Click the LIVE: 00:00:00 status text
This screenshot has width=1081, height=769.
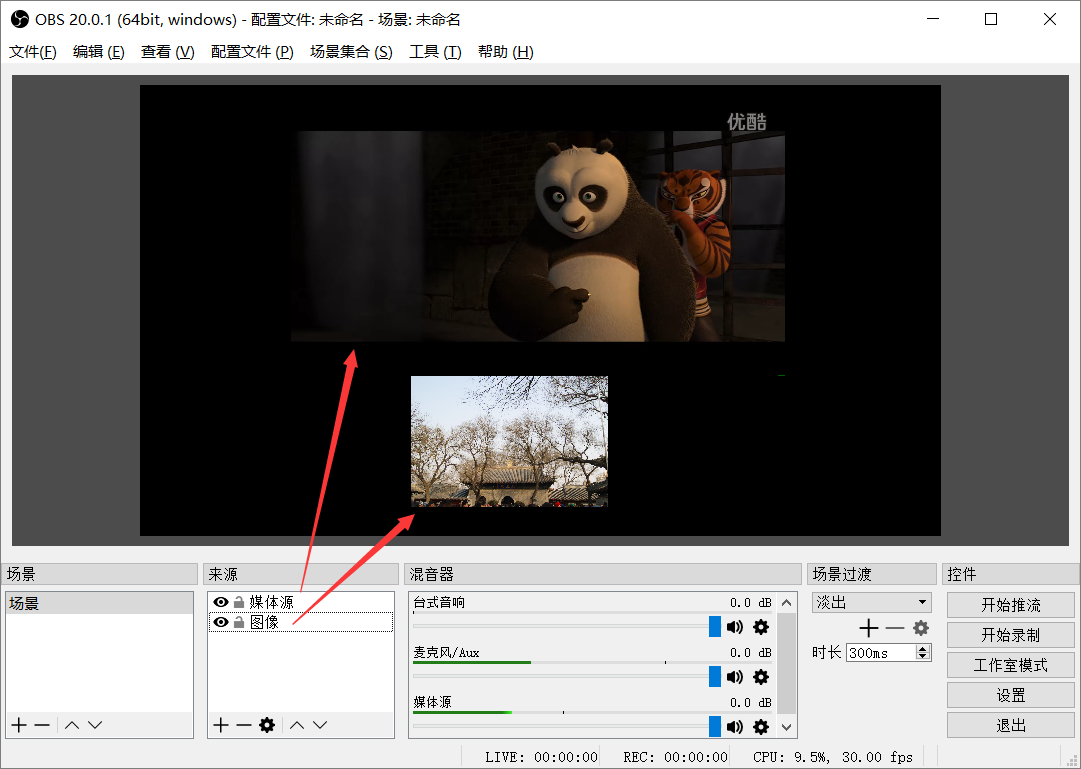pyautogui.click(x=541, y=757)
